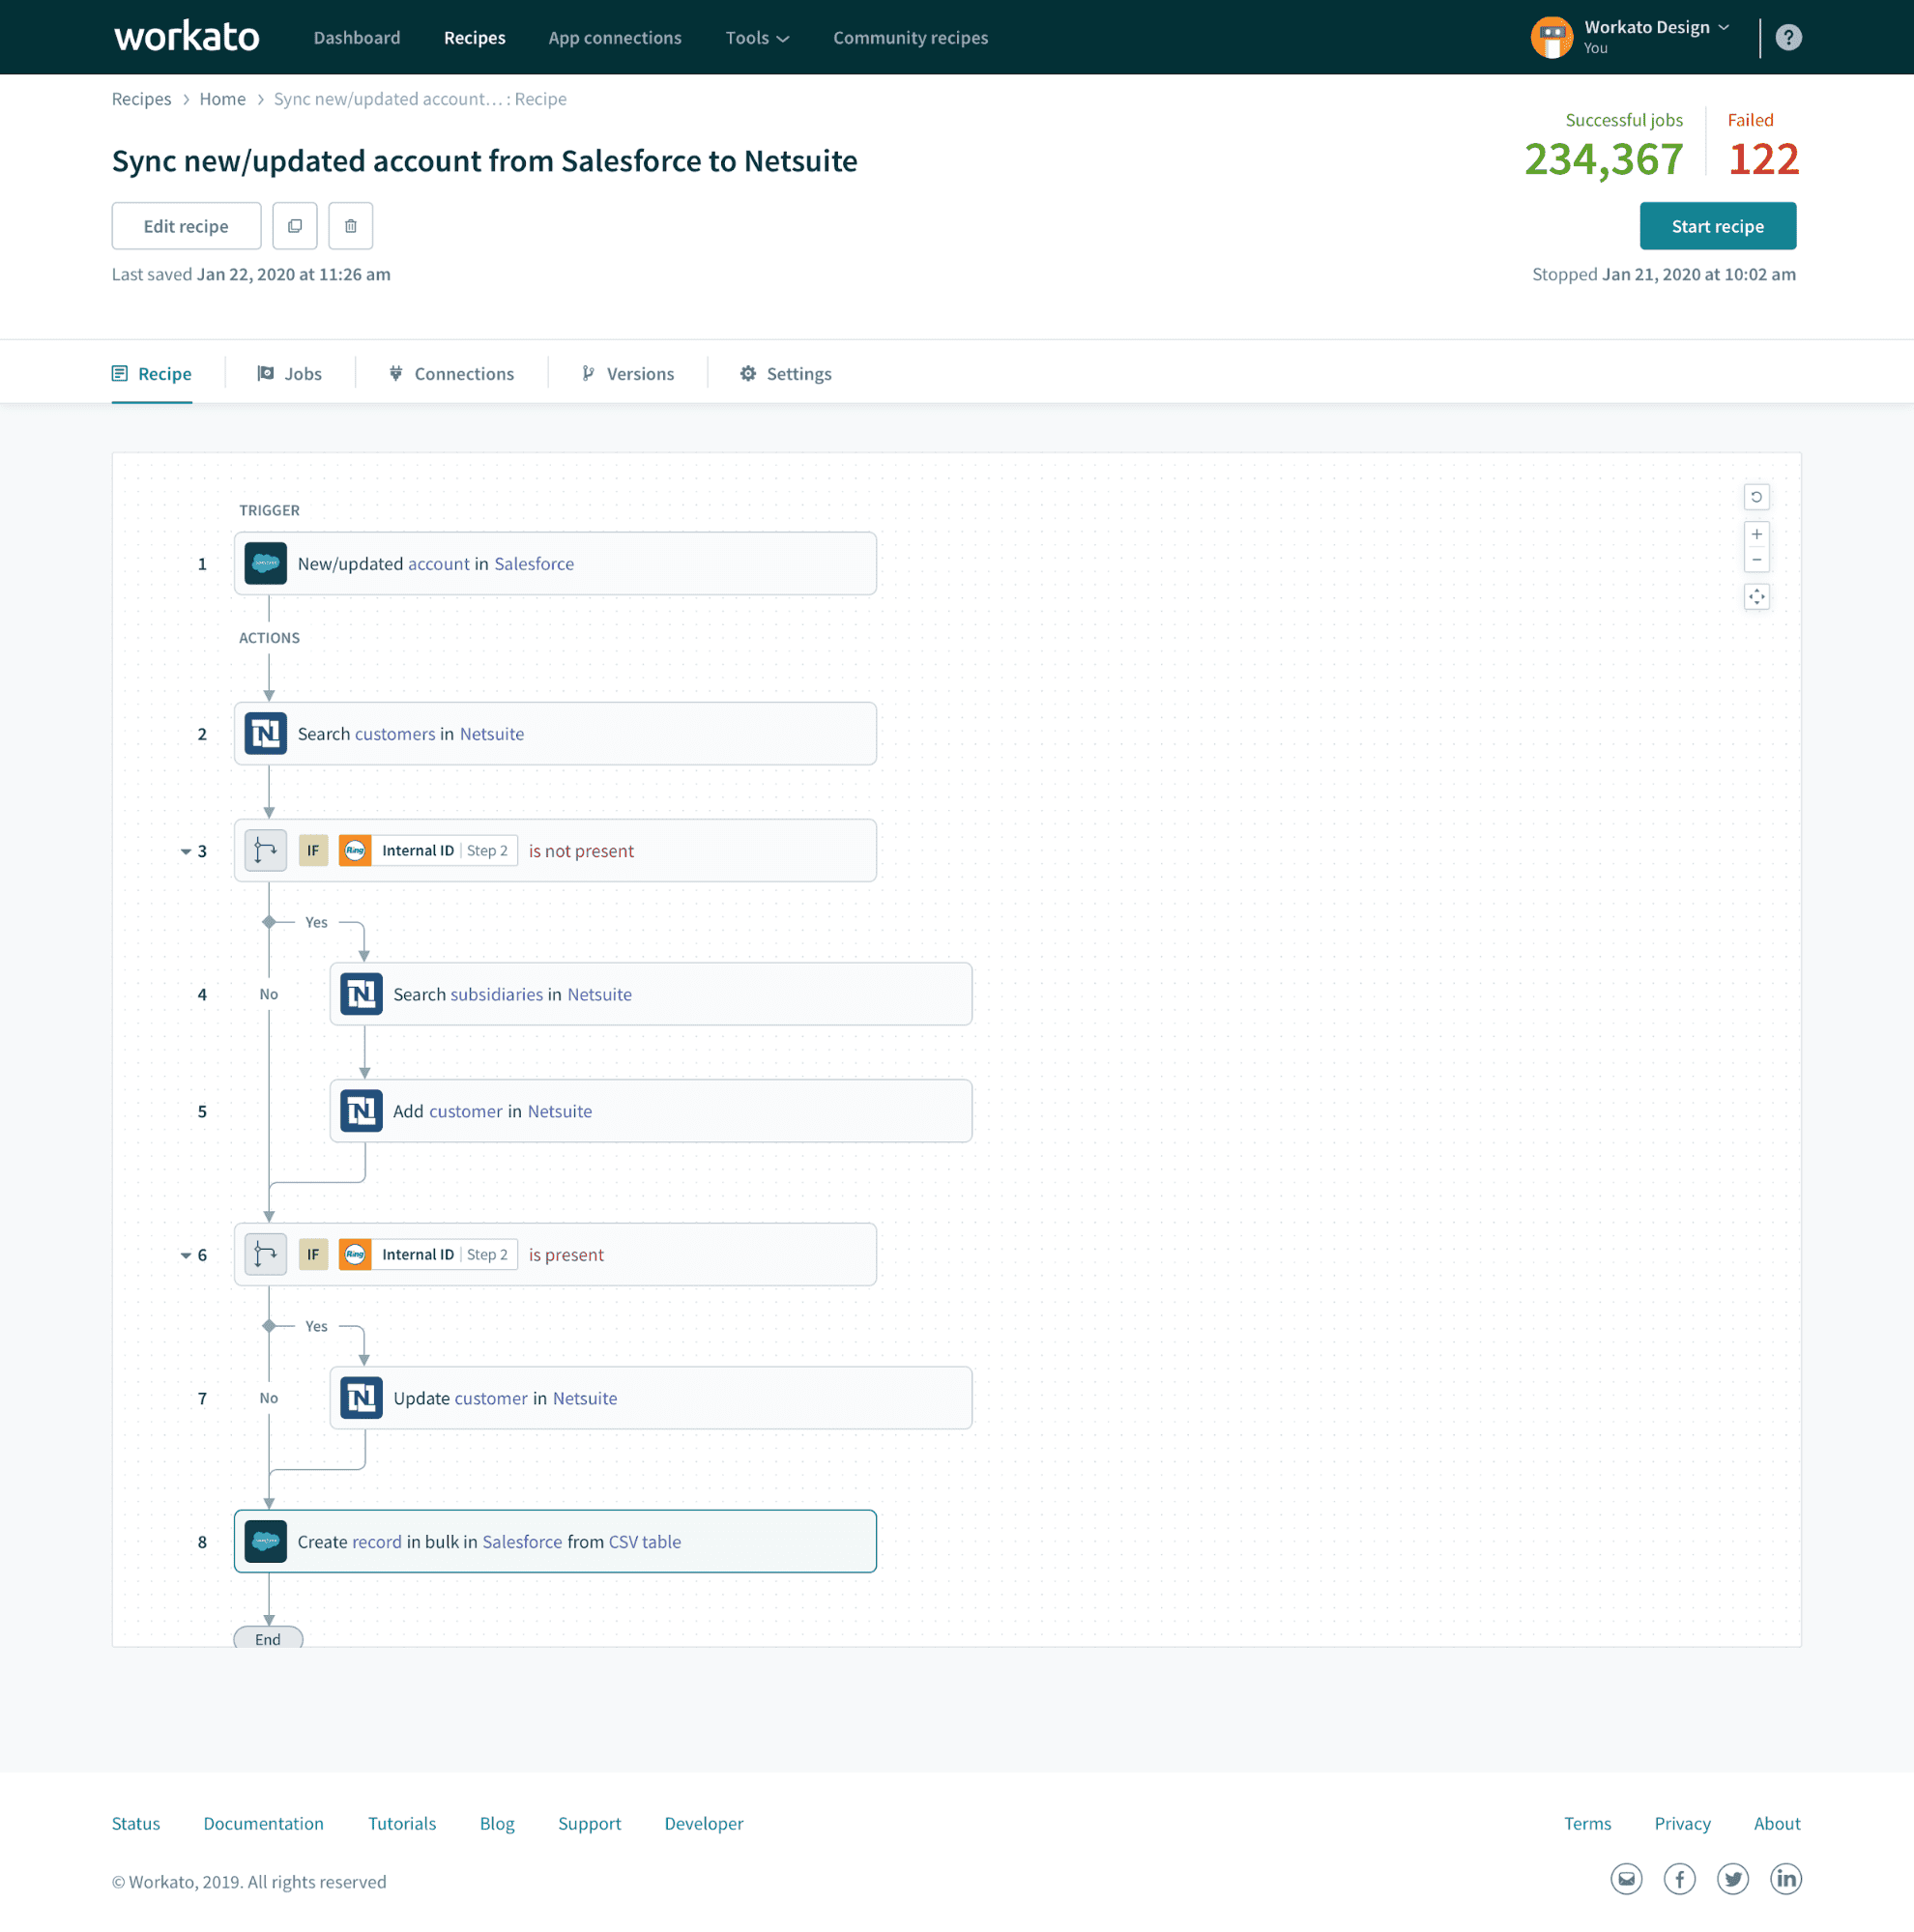Expand Workato Design account menu
The image size is (1914, 1932).
[x=1656, y=28]
